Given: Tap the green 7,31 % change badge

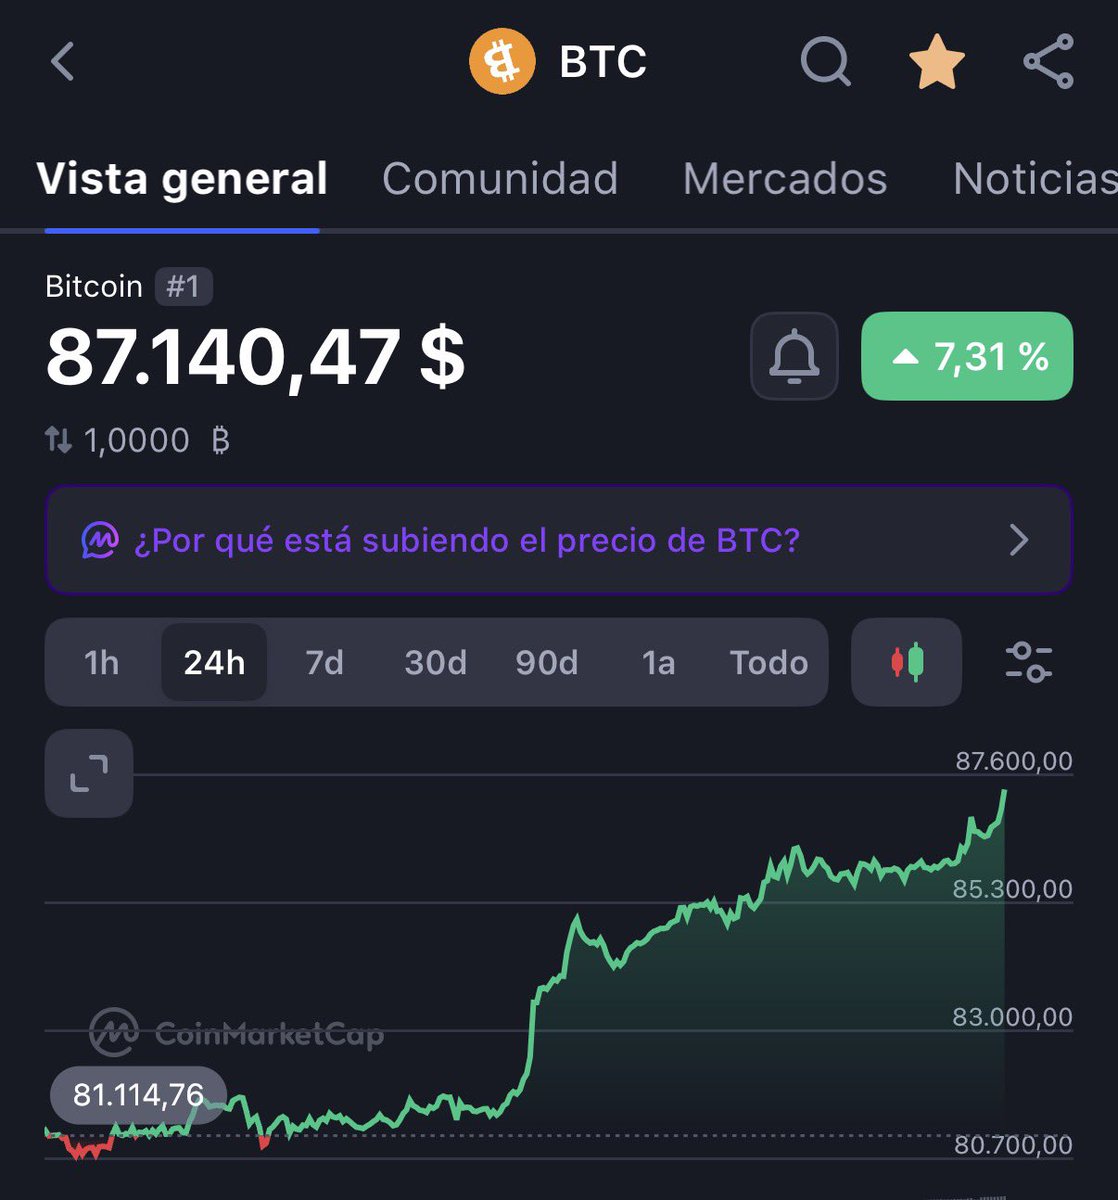Looking at the screenshot, I should (x=967, y=356).
